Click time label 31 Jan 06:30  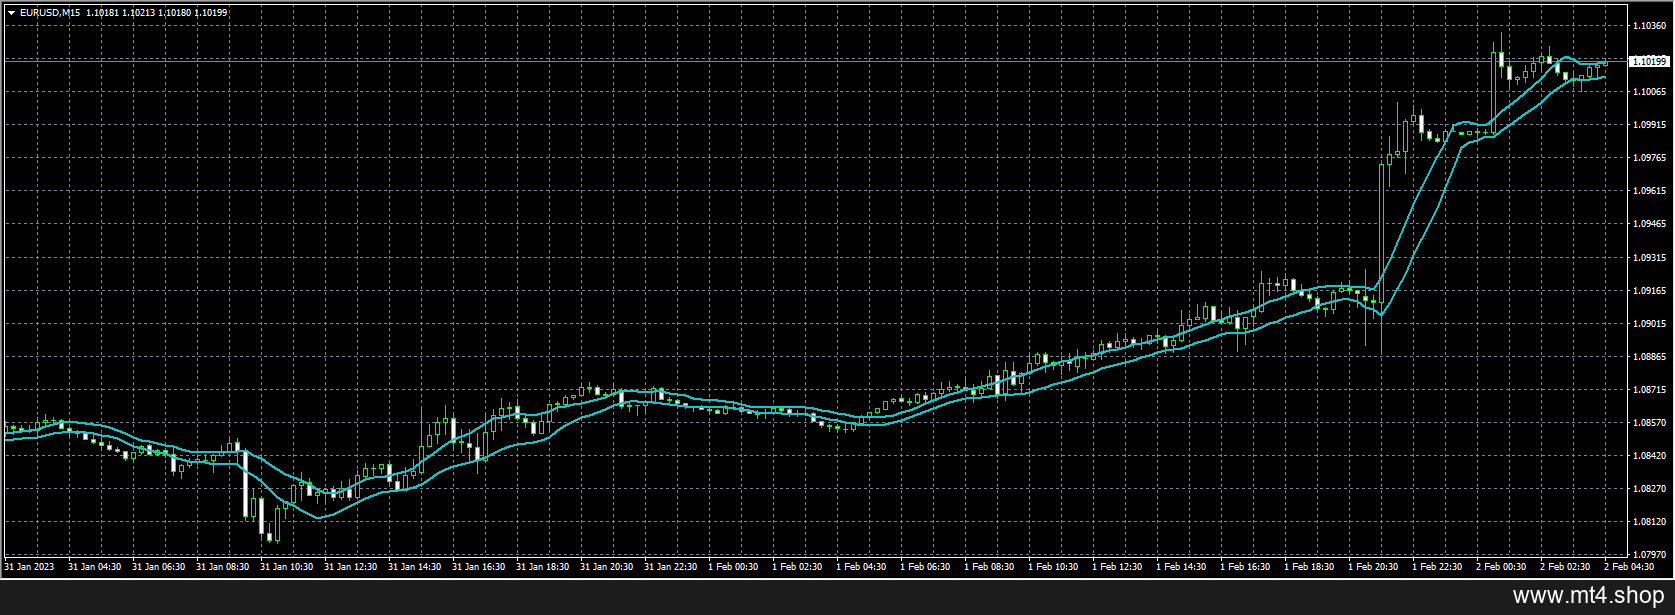click(x=158, y=567)
